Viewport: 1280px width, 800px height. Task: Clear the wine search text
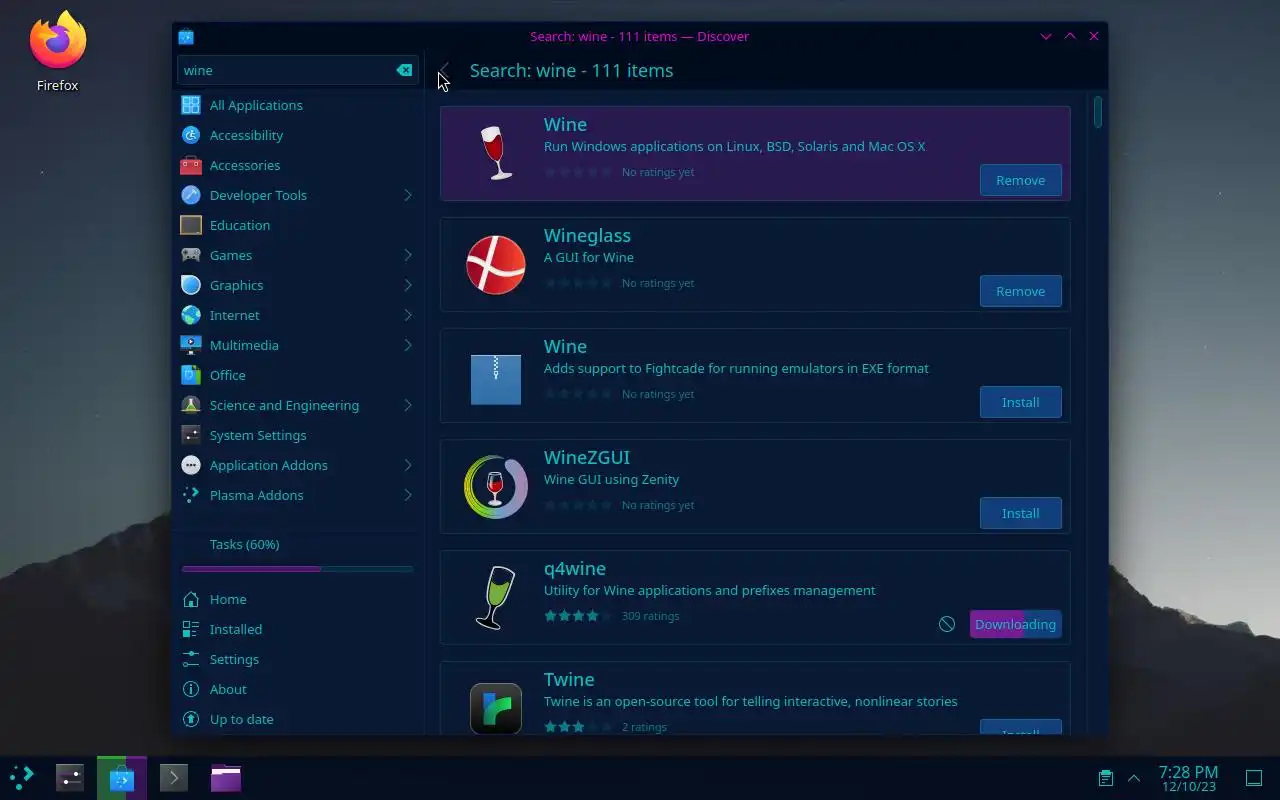(x=404, y=70)
